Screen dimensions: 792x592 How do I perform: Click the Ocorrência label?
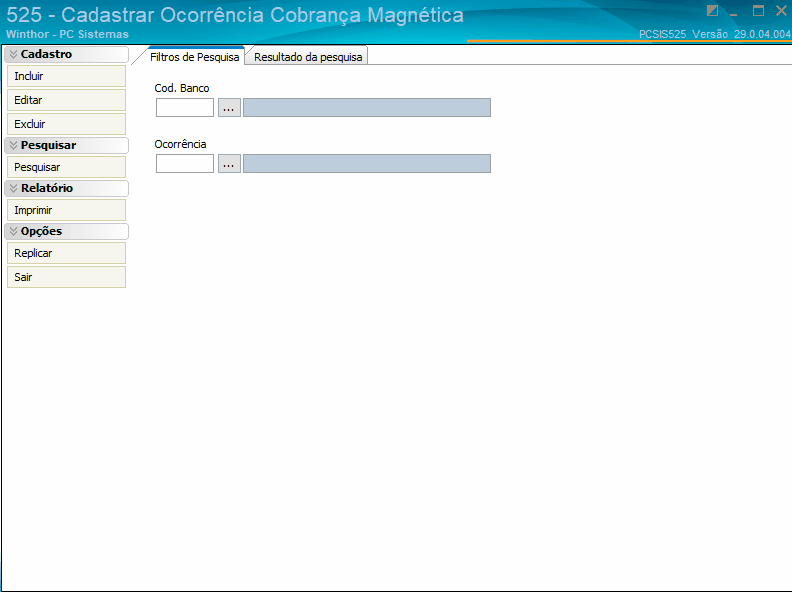pos(180,144)
